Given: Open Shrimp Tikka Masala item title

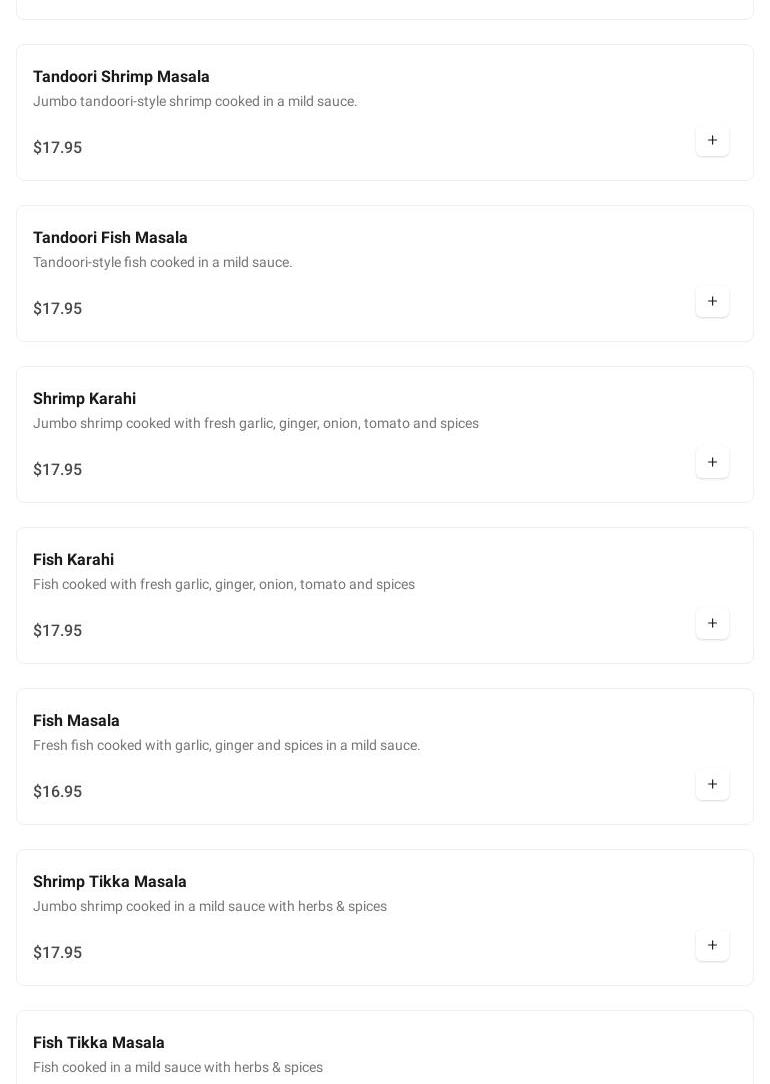Looking at the screenshot, I should [110, 882].
